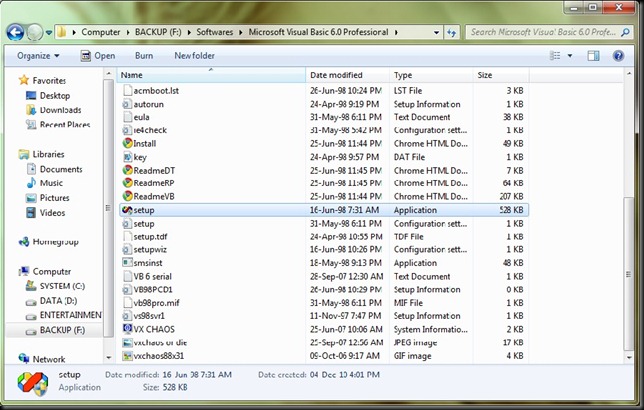644x410 pixels.
Task: Select the ENTERTAINMENT drive in the sidebar
Action: tap(63, 315)
